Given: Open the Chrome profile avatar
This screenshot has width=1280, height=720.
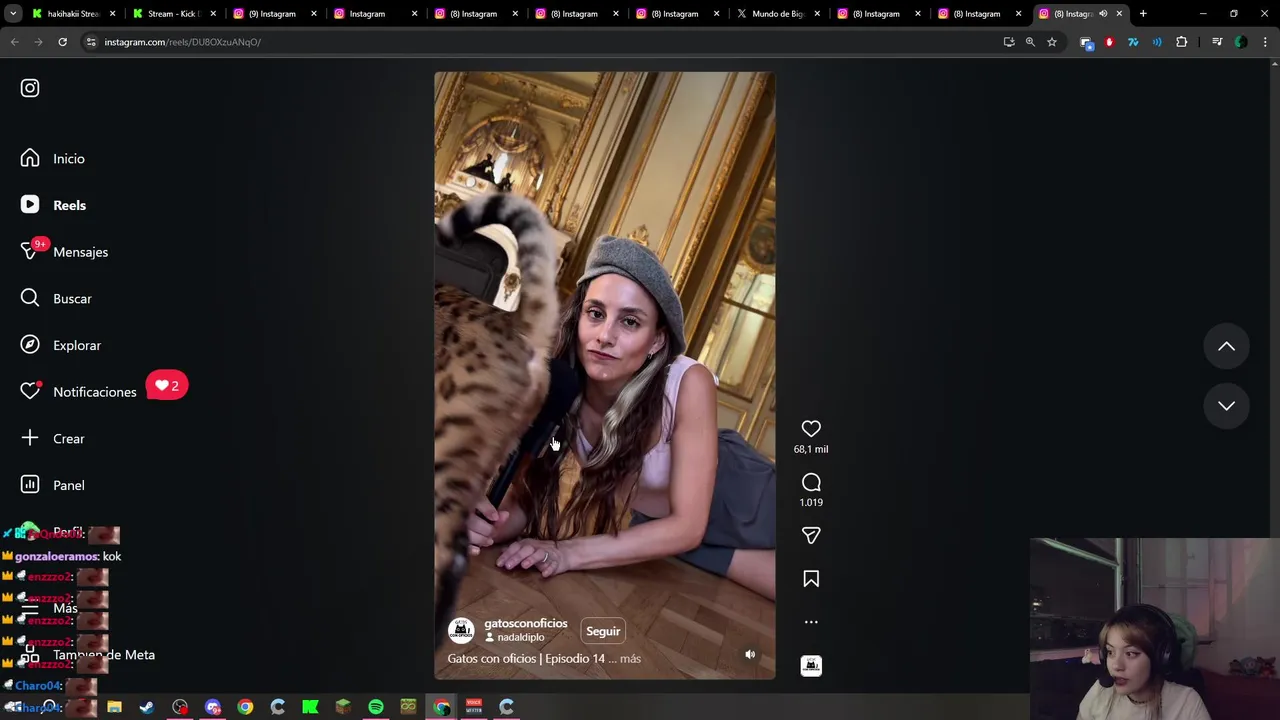Looking at the screenshot, I should (x=1241, y=42).
